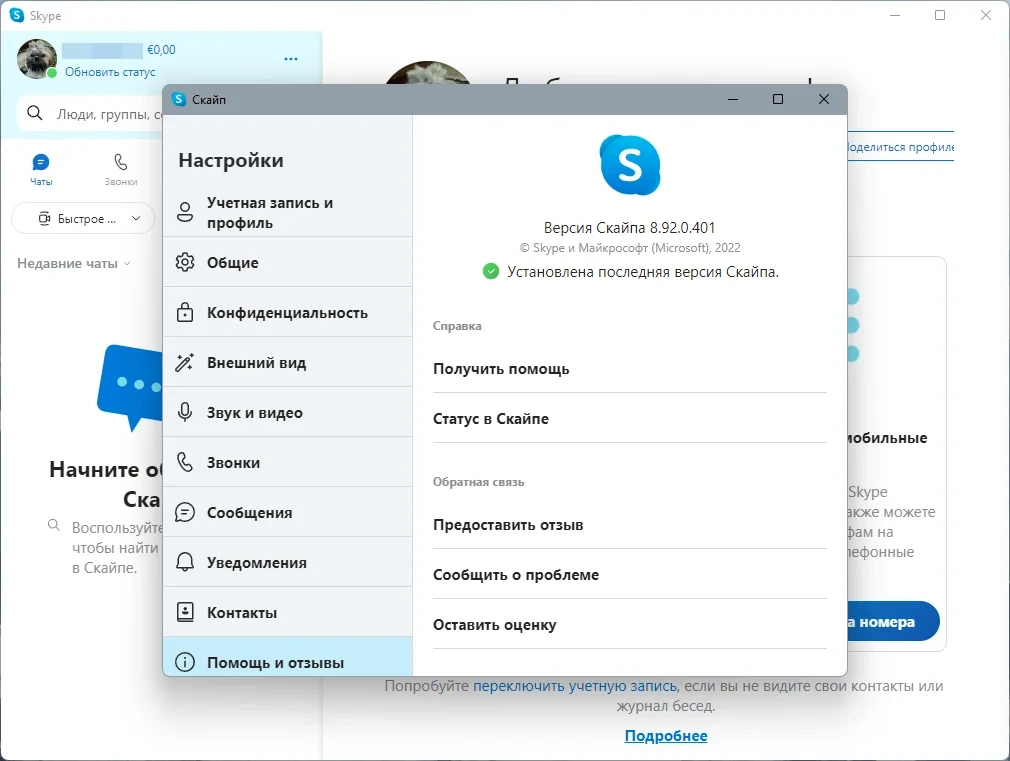1010x761 pixels.
Task: Open Статус в Скайпе page
Action: 629,419
